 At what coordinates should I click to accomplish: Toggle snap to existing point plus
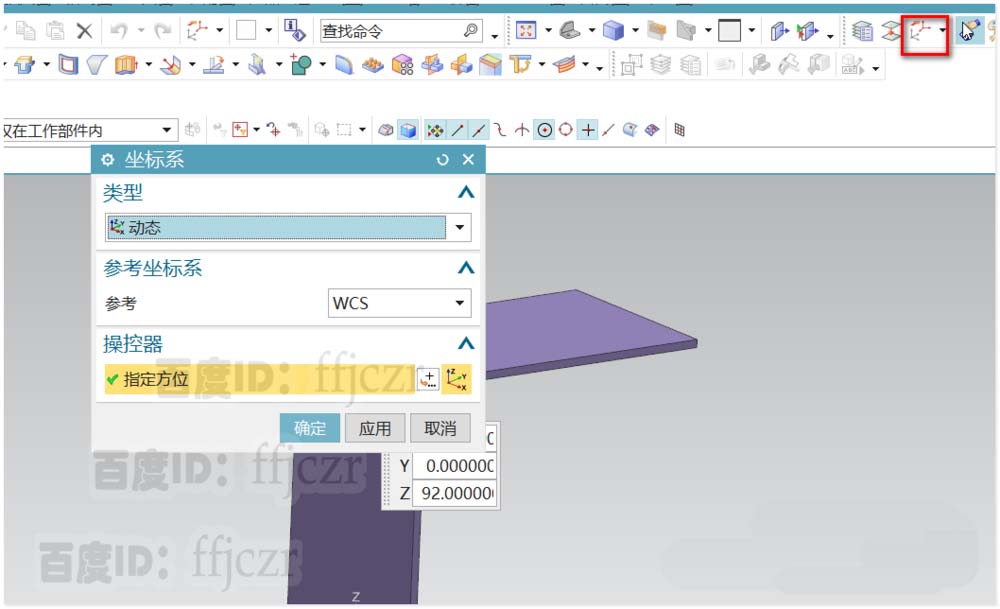click(588, 130)
